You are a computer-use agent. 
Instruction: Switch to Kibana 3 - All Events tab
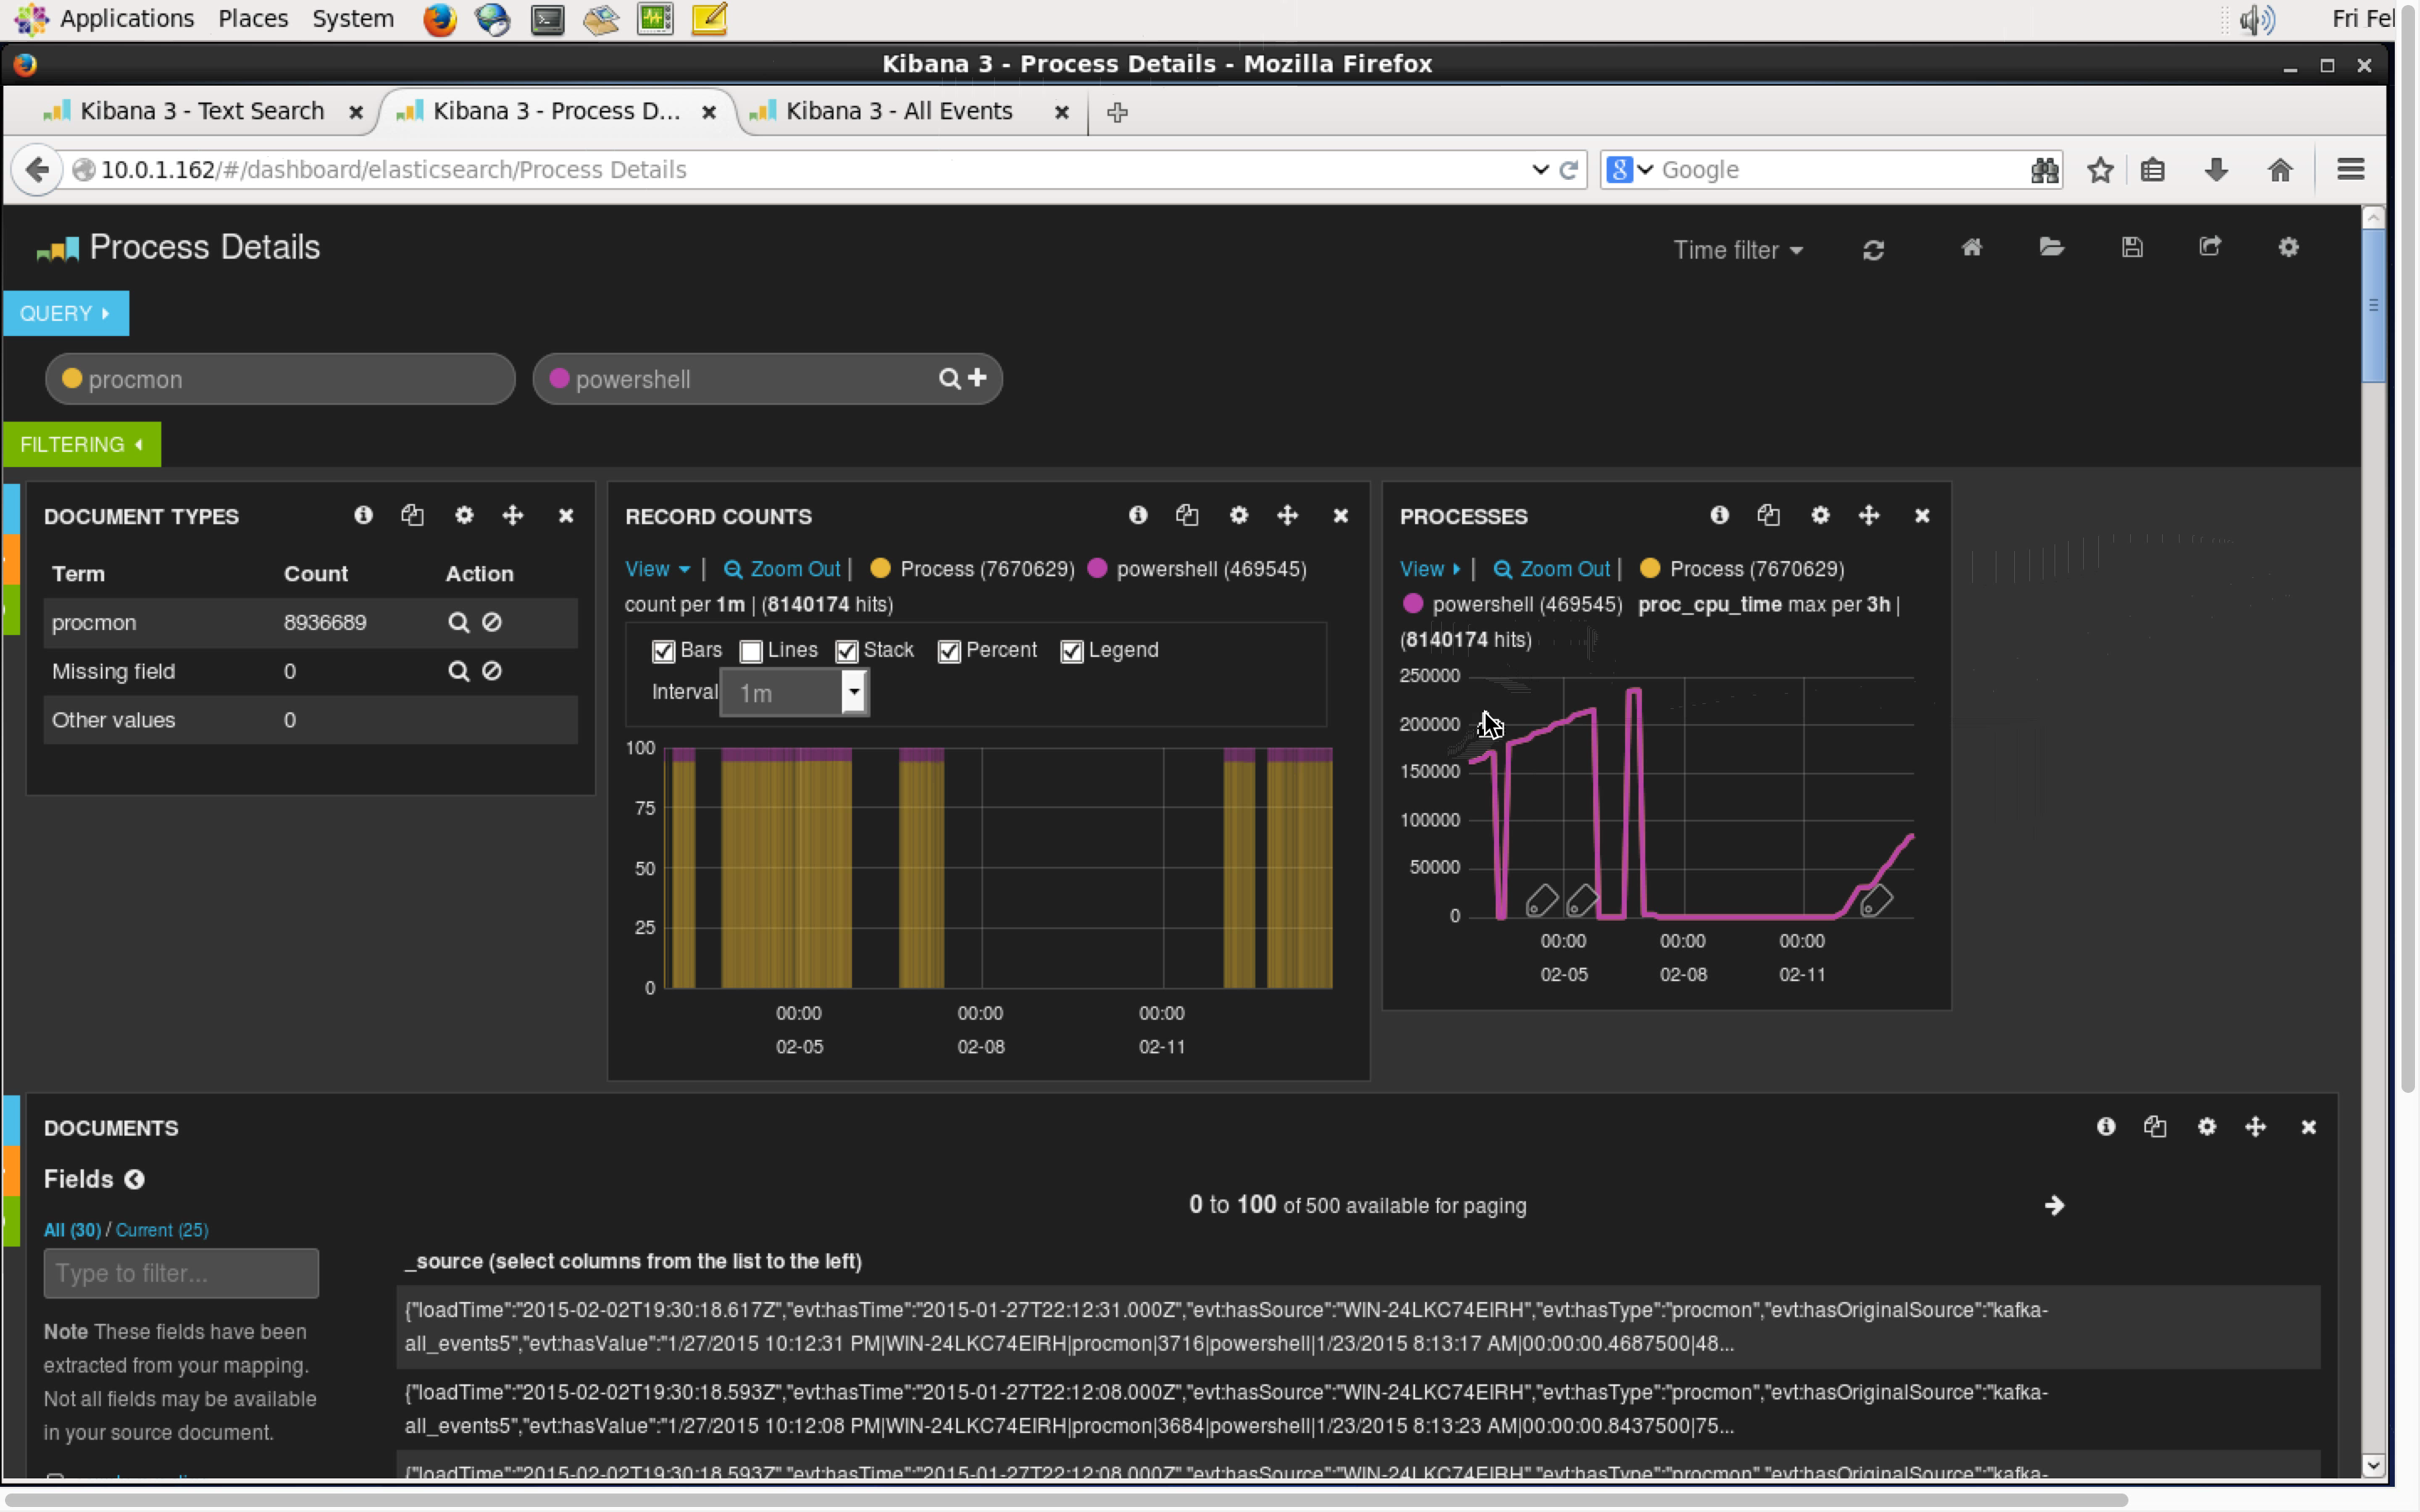(x=899, y=111)
